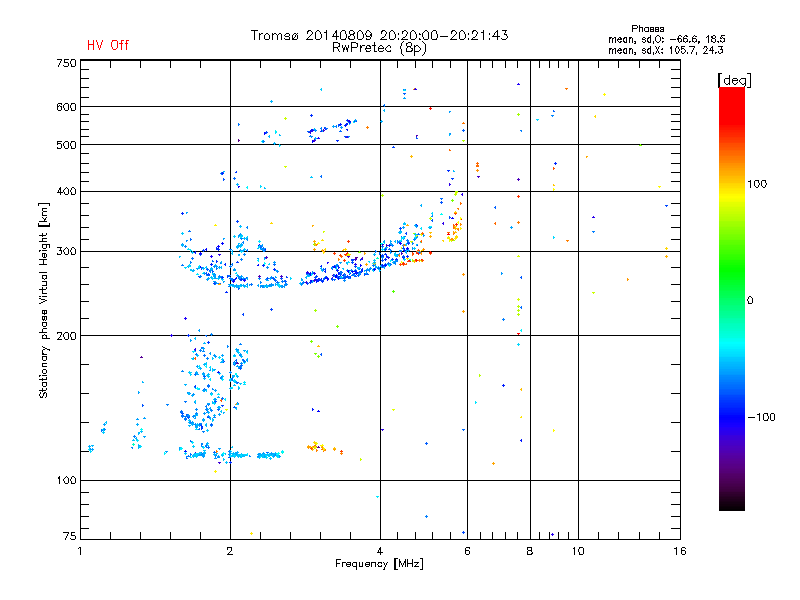Click the colorbar tick label '-100'
Screen dimensions: 800x600
[761, 417]
